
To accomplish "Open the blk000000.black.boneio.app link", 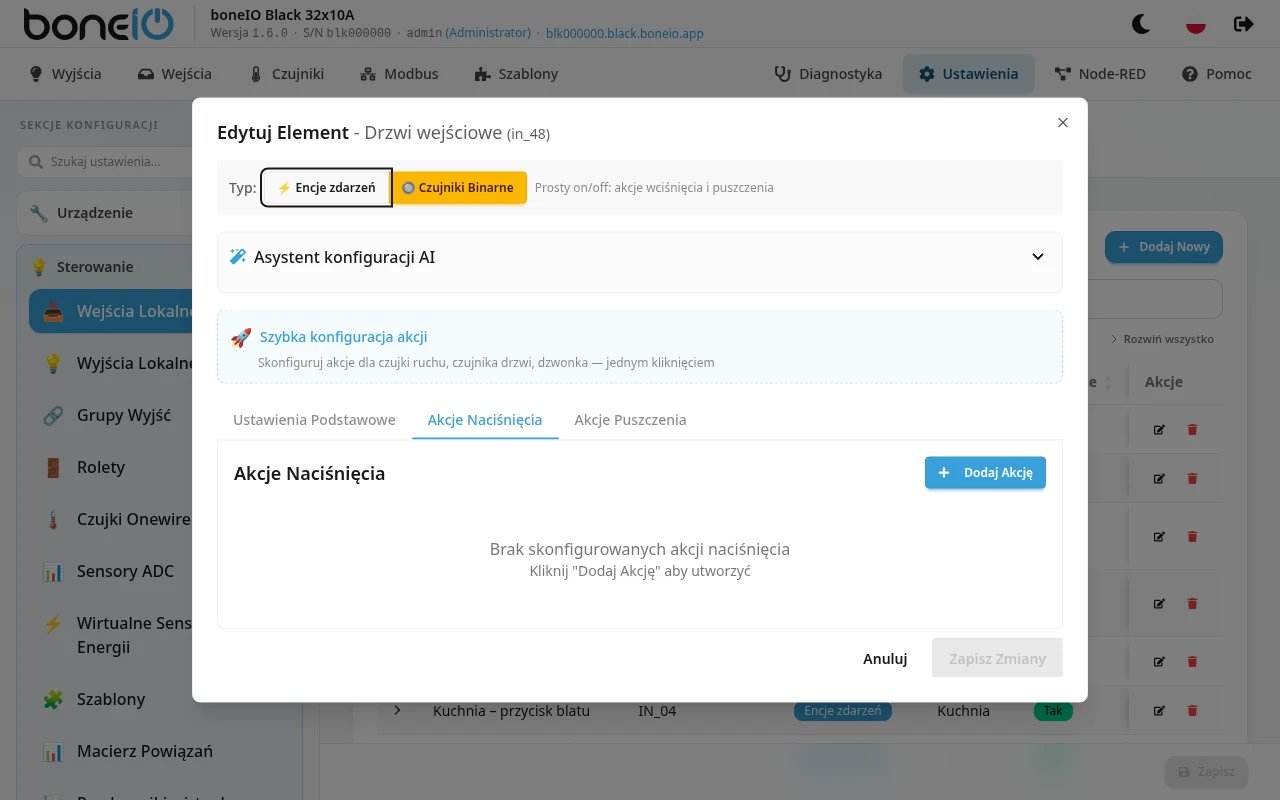I will click(625, 33).
